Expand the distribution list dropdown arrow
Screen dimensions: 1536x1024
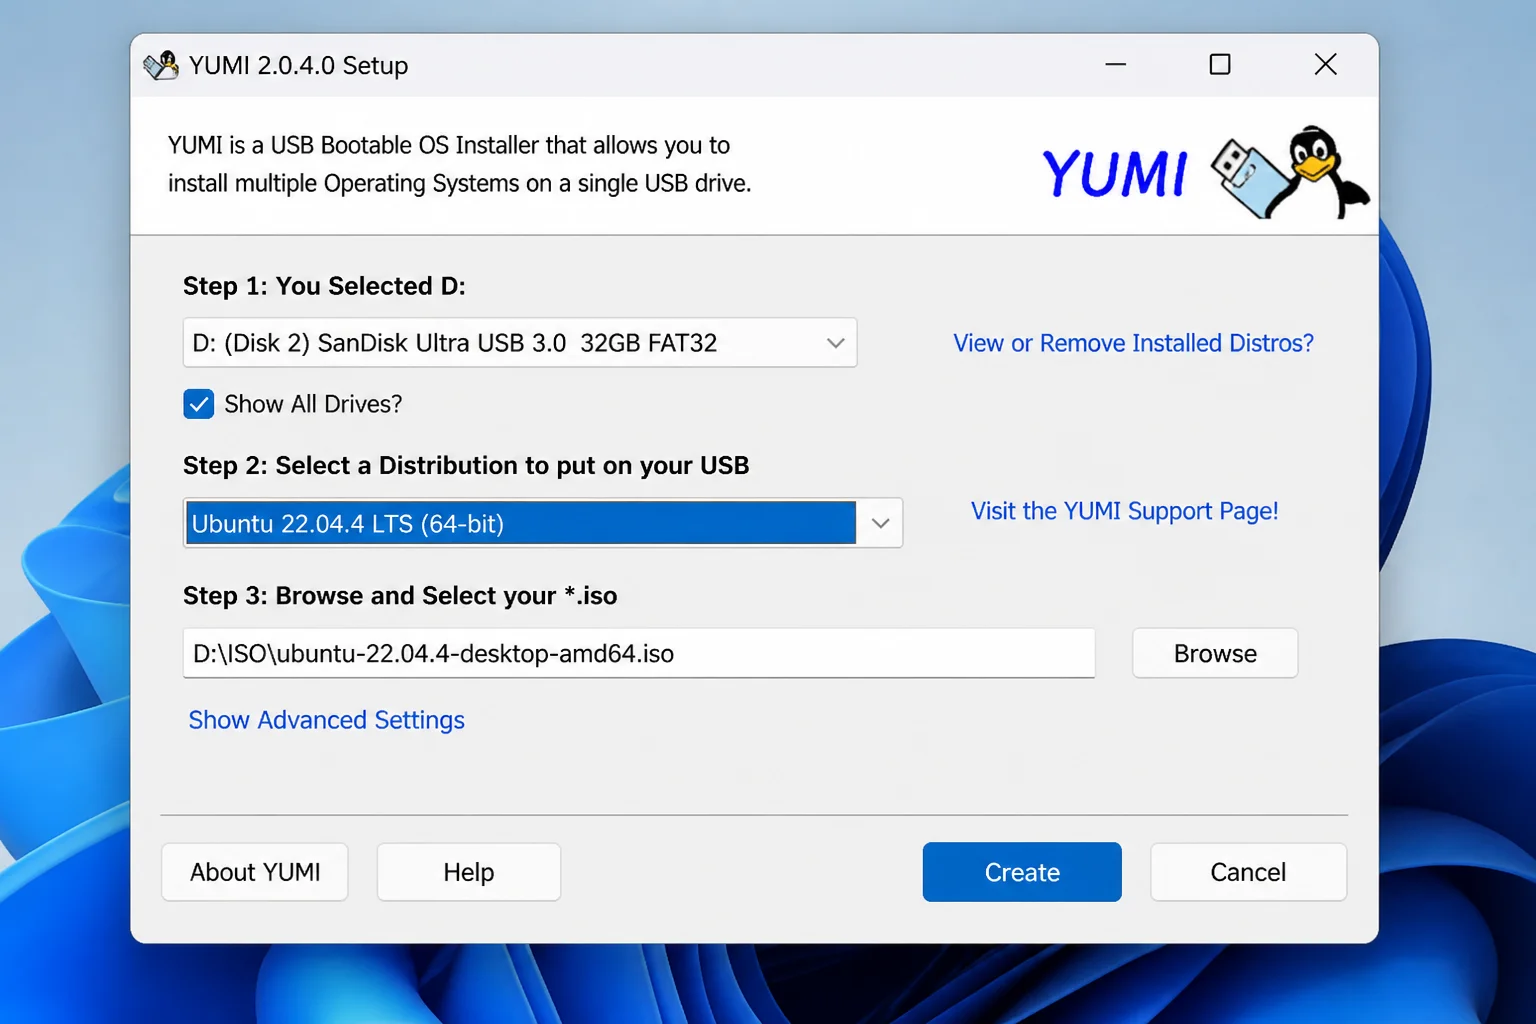pos(880,523)
